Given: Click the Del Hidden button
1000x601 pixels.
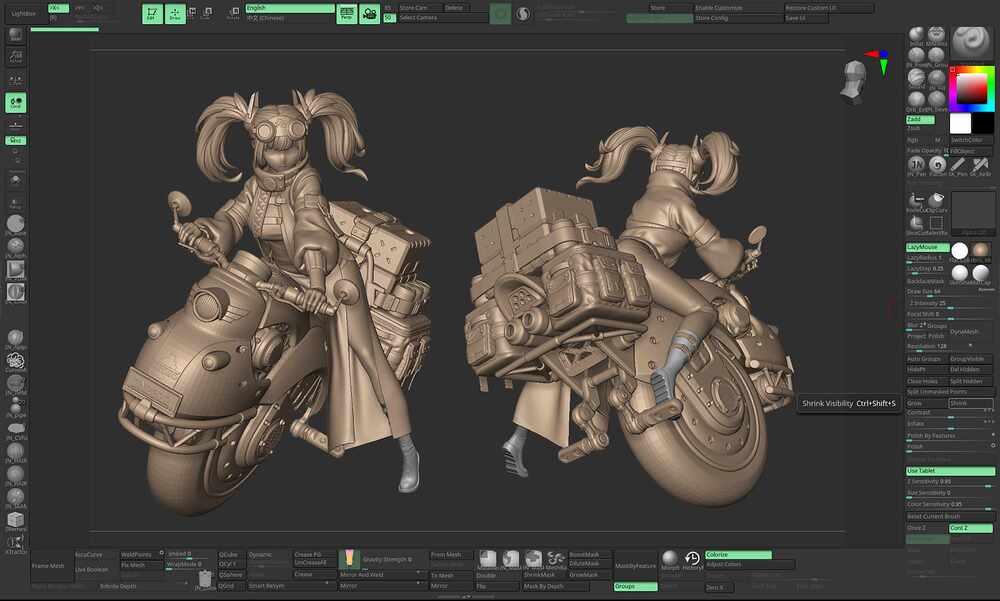Looking at the screenshot, I should click(x=971, y=369).
